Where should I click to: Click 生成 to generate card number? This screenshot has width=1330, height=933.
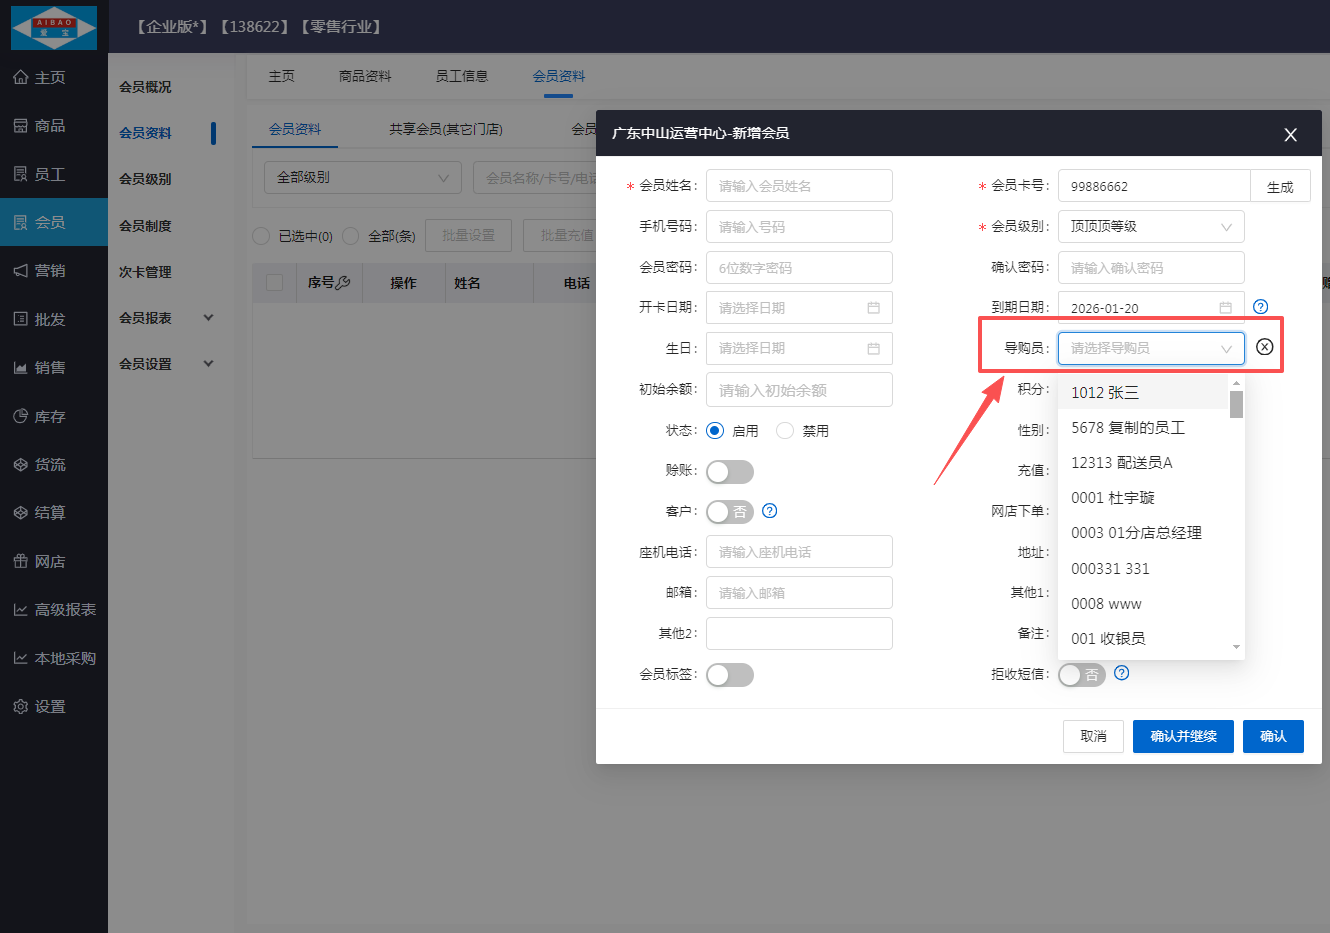1279,187
